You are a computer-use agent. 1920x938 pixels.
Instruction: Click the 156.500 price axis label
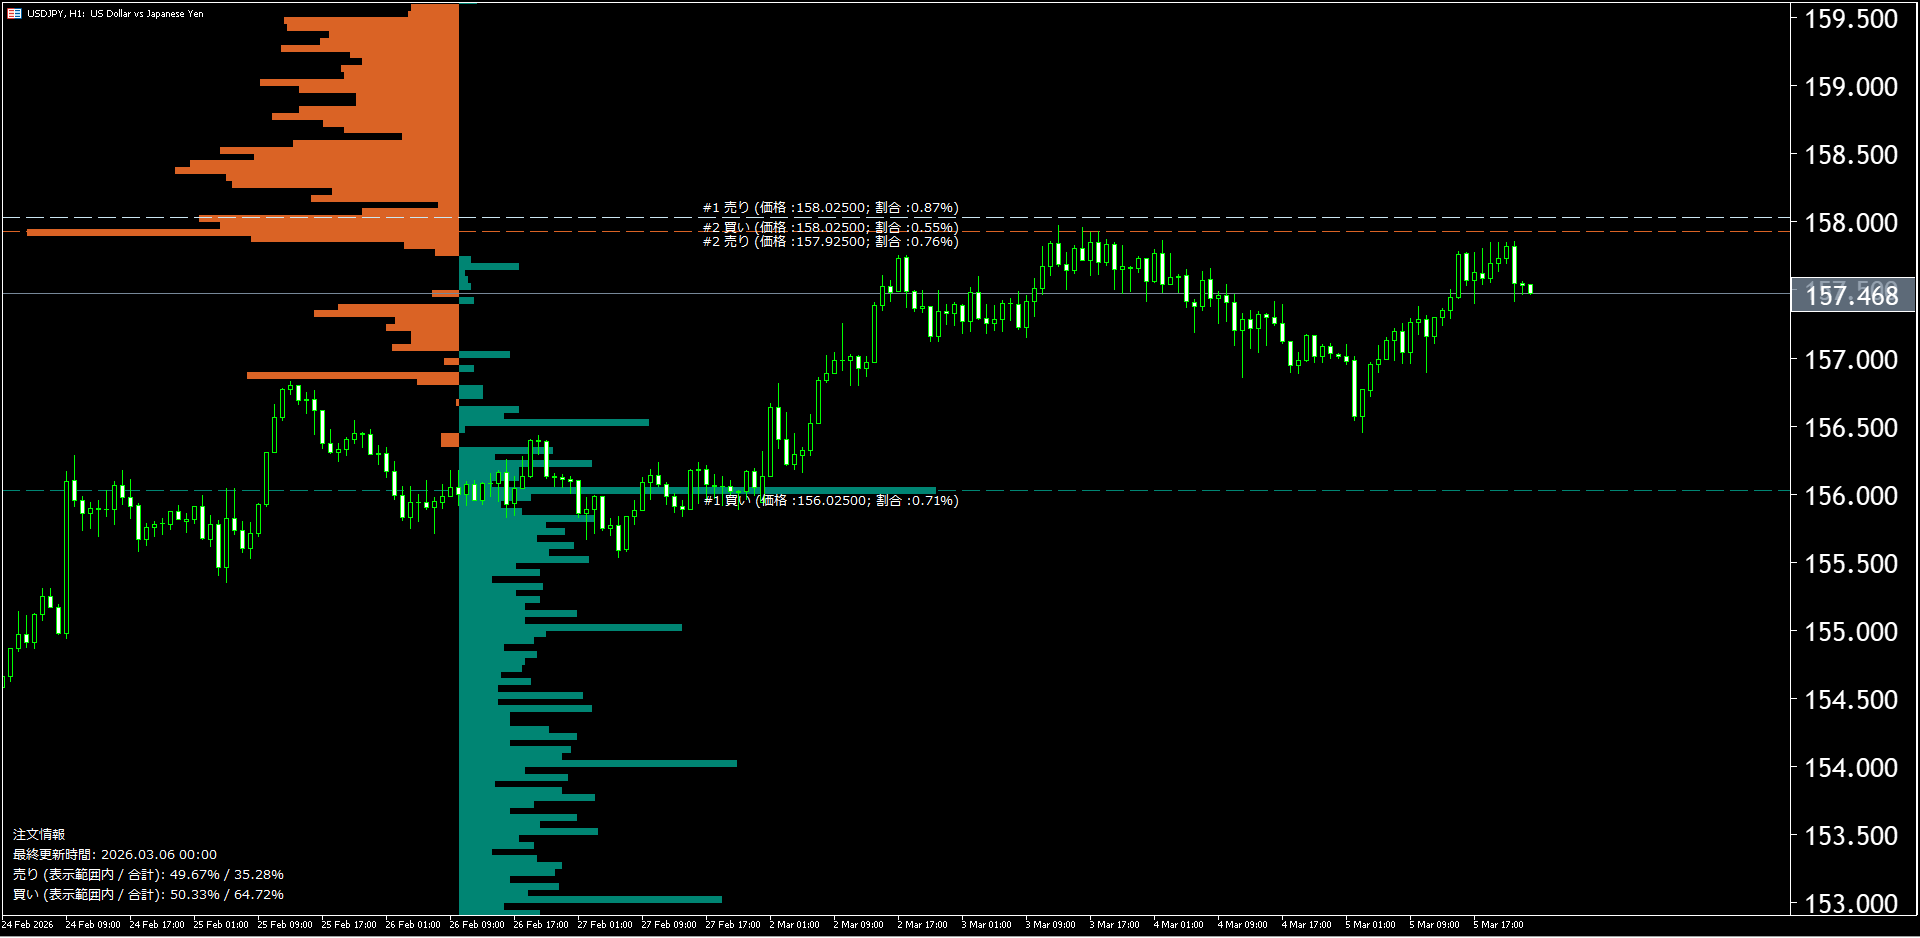(x=1851, y=428)
